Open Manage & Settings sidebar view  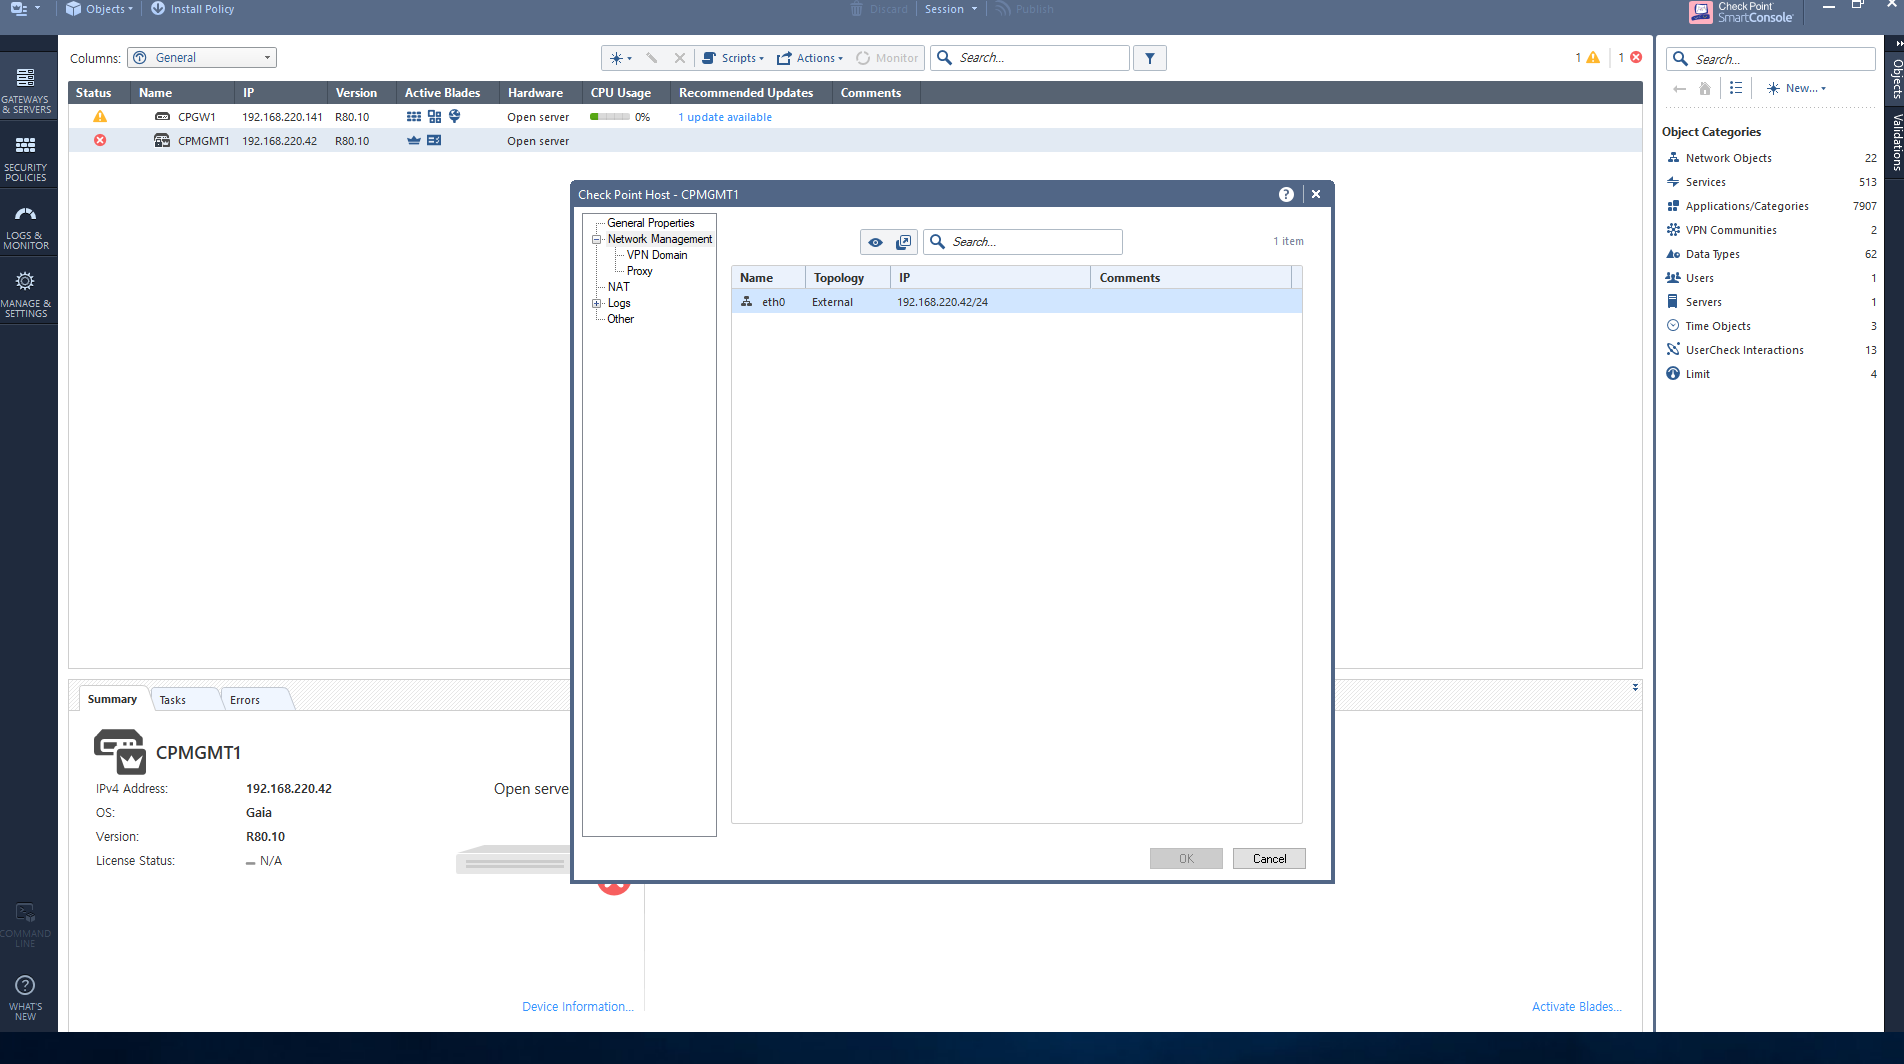click(26, 294)
